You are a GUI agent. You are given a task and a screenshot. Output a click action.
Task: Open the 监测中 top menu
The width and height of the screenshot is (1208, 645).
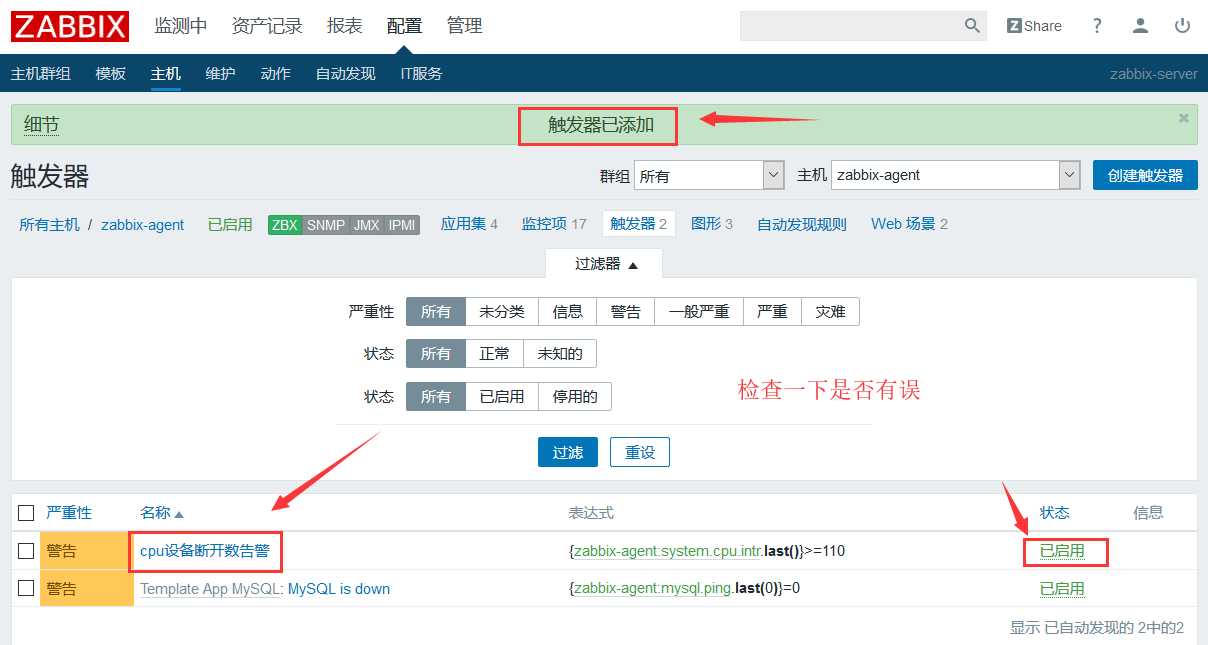(x=181, y=26)
